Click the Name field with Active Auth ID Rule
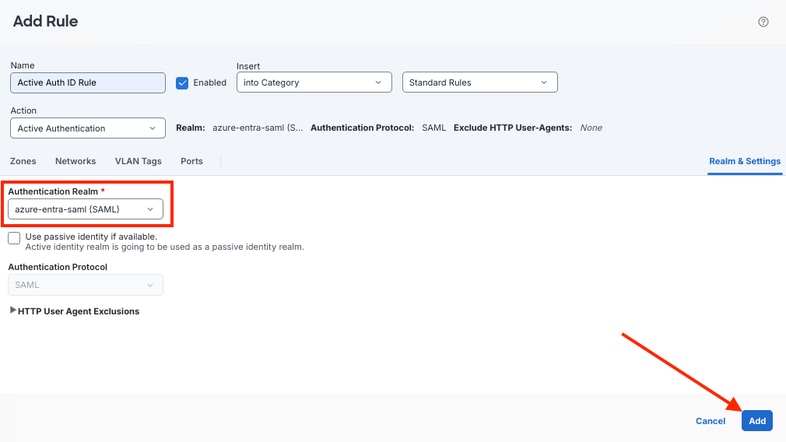This screenshot has height=442, width=786. (88, 83)
